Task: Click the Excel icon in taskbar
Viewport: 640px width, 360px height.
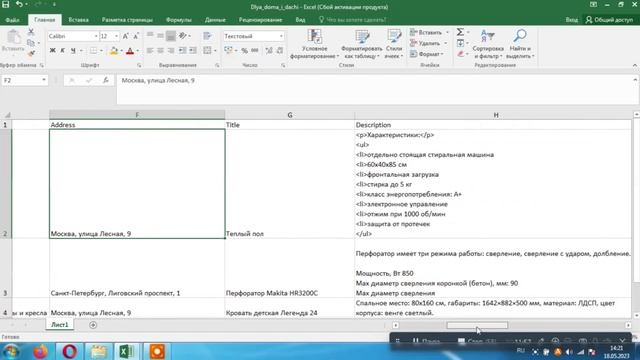Action: point(127,351)
